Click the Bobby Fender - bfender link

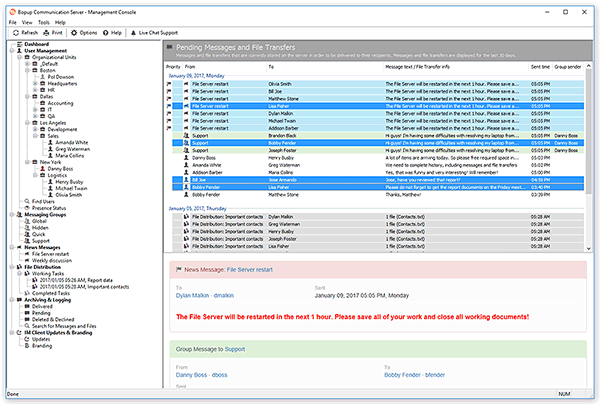click(x=414, y=375)
